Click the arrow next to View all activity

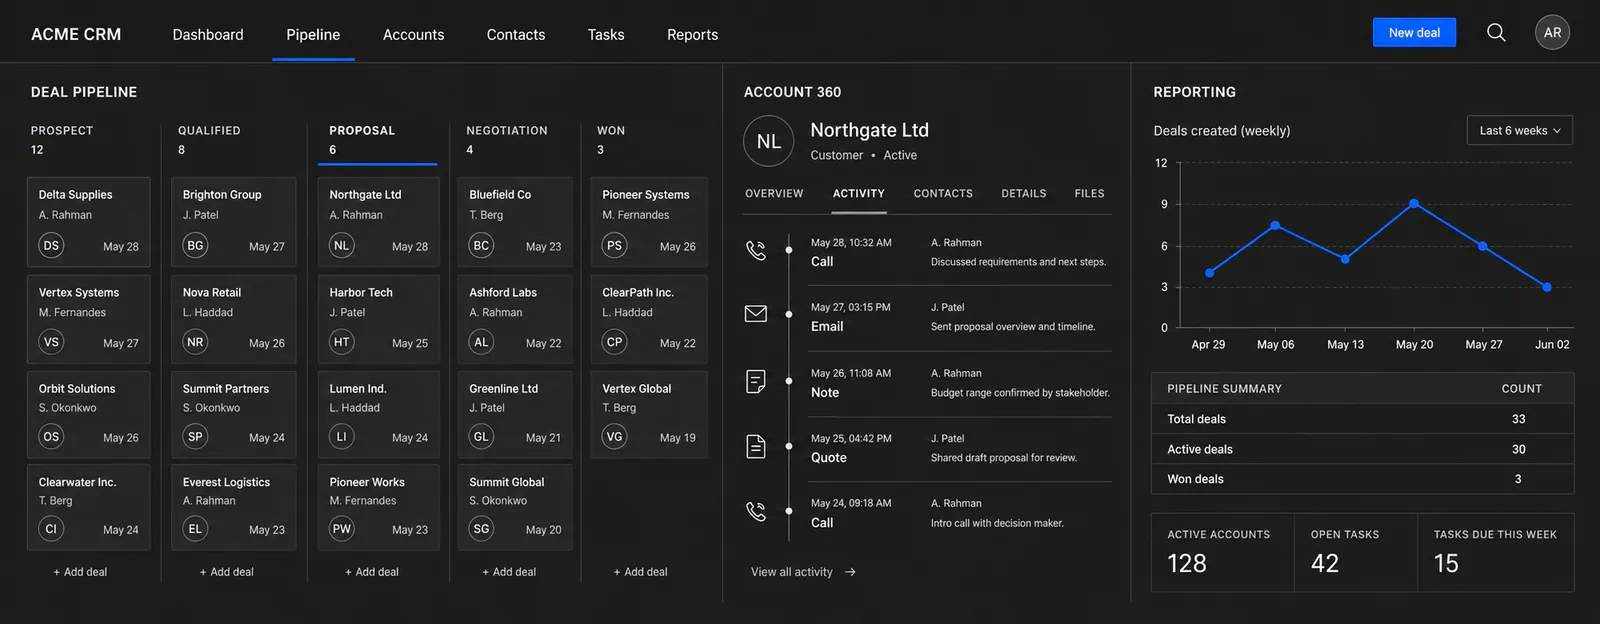[x=850, y=572]
